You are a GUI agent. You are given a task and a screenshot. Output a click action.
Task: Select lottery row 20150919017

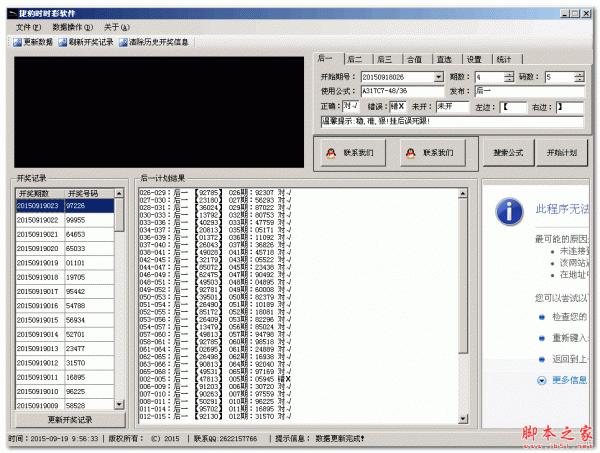coord(65,292)
